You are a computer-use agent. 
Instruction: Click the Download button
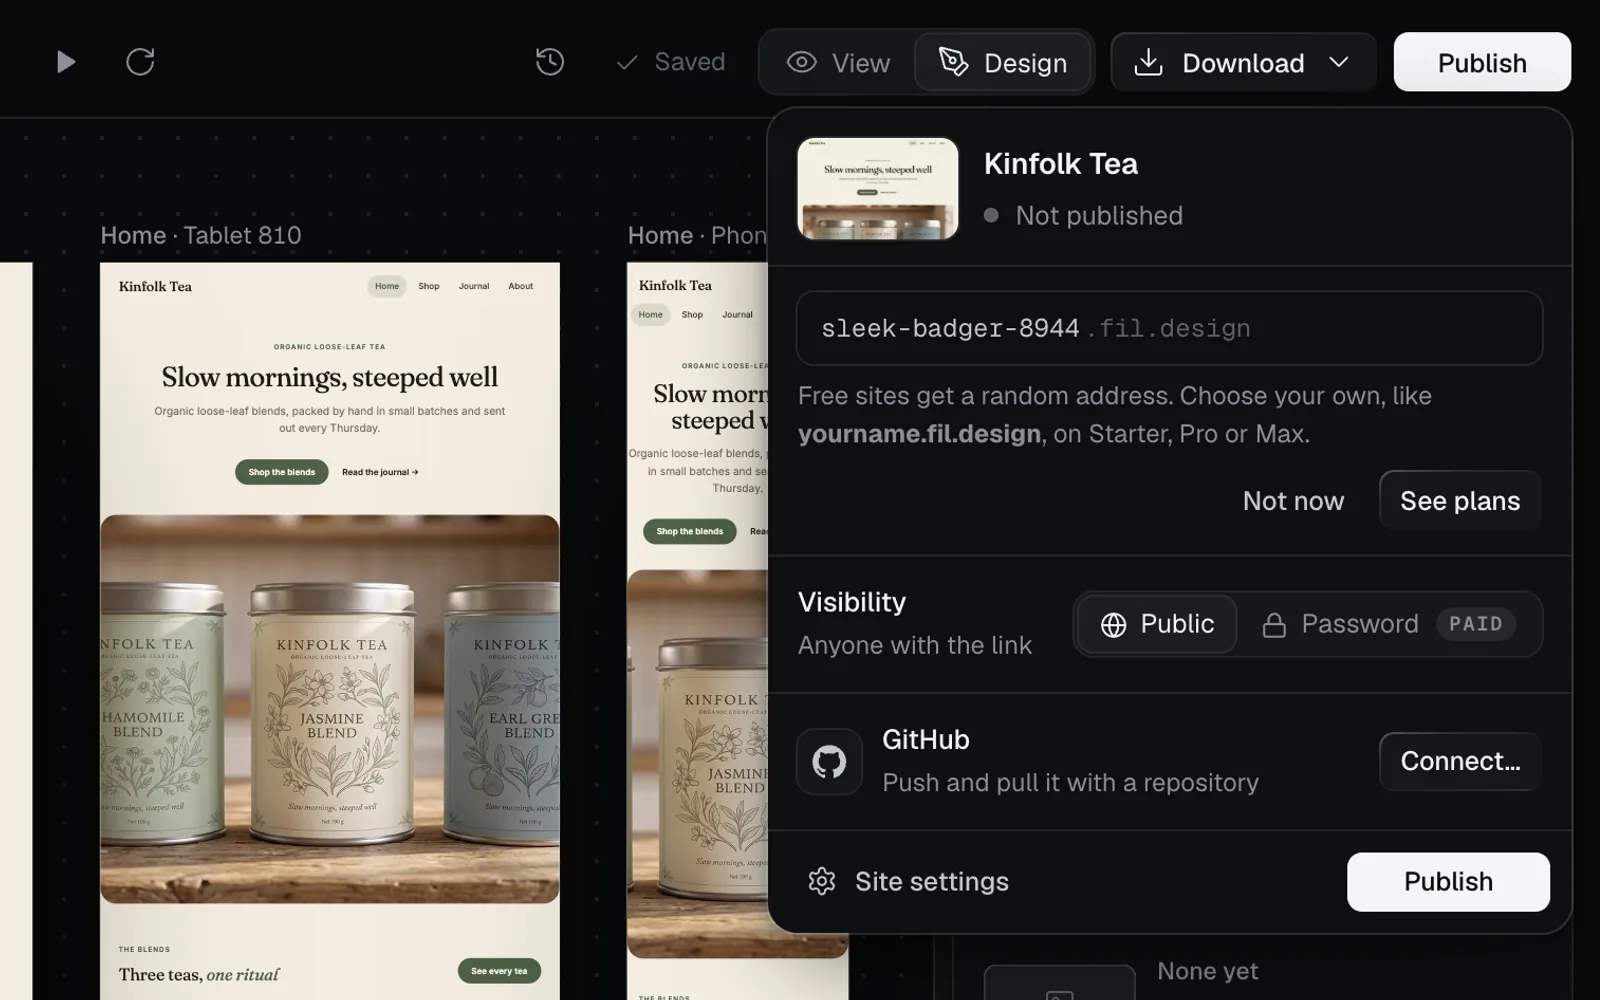pos(1243,63)
